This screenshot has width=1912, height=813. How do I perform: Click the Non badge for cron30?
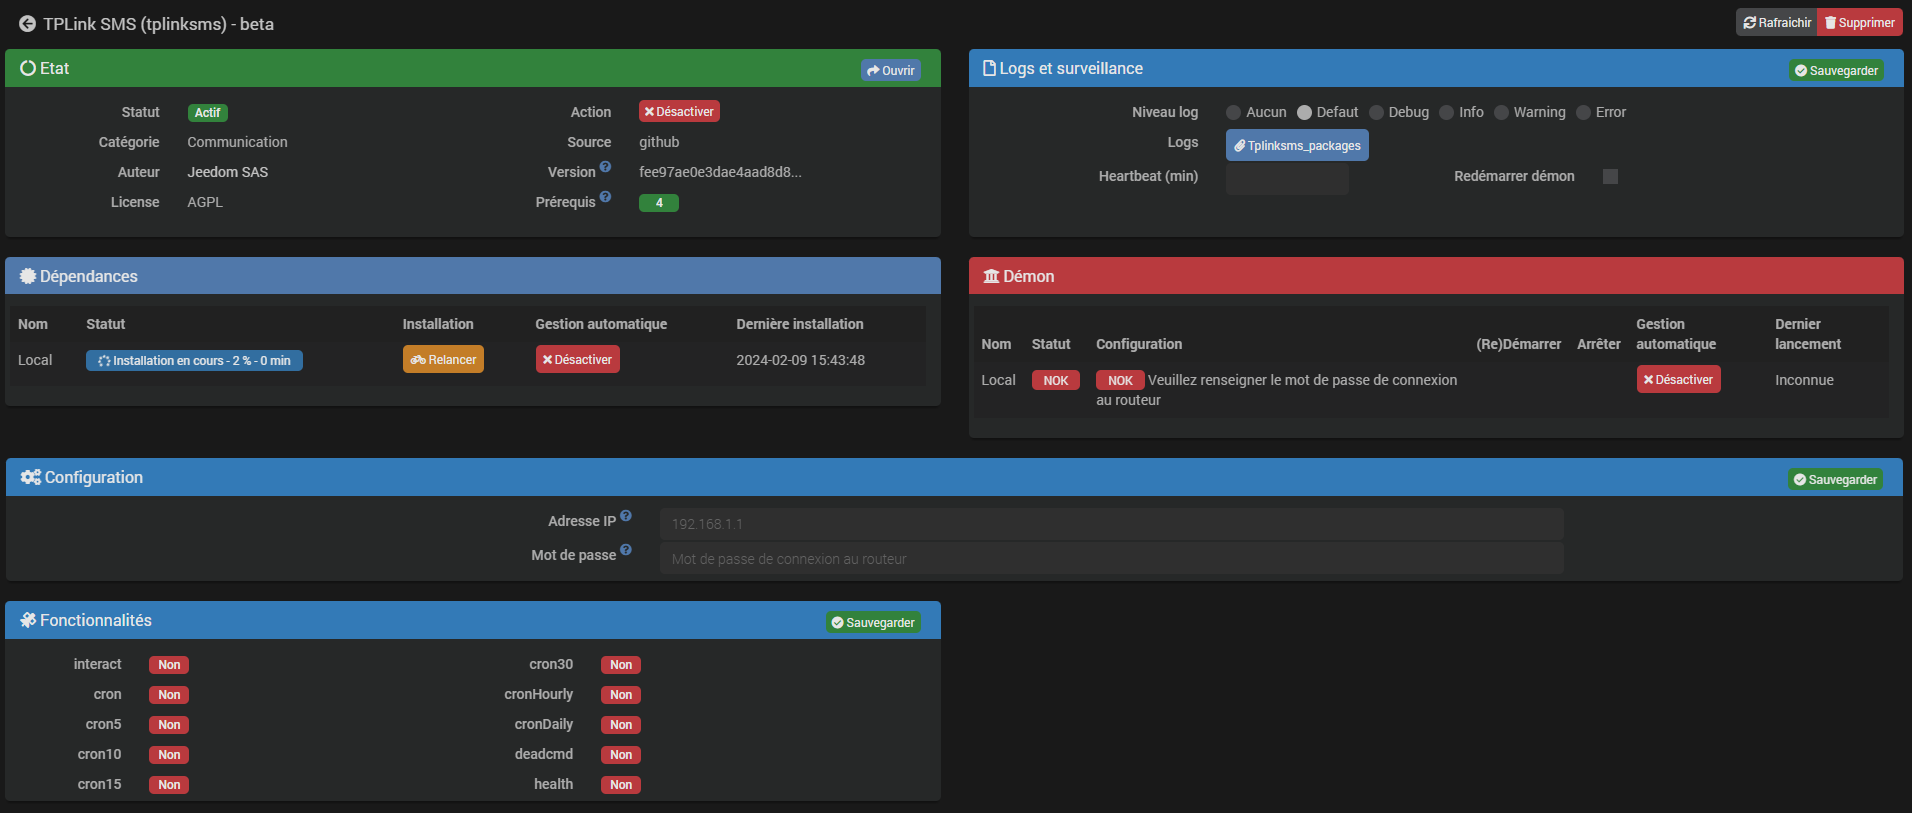click(621, 665)
